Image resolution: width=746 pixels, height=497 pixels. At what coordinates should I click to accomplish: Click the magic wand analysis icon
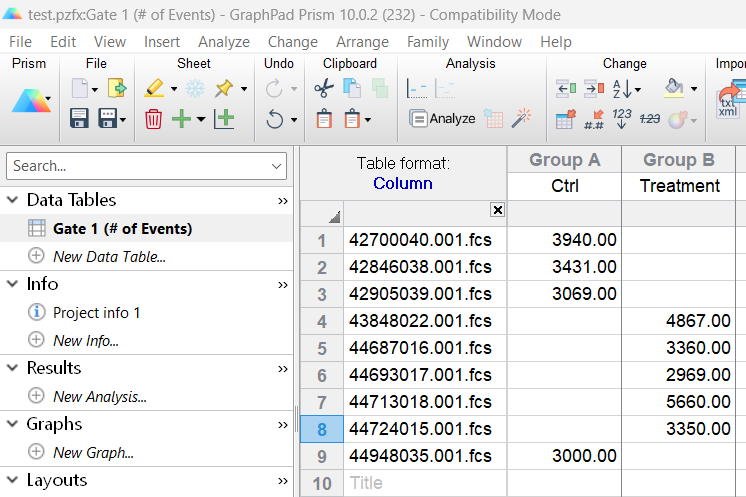521,119
